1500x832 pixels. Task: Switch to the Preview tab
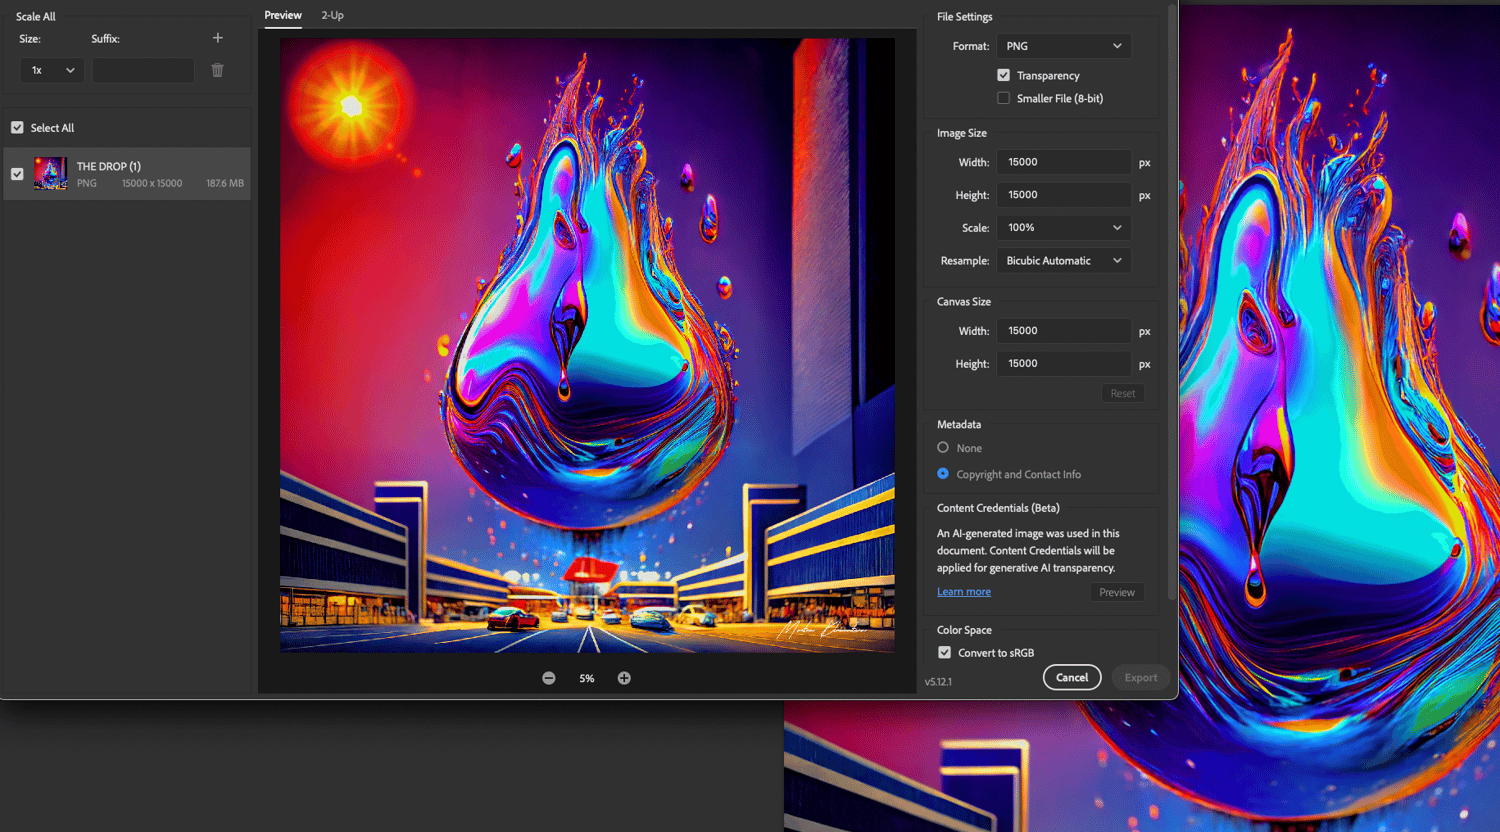click(283, 15)
